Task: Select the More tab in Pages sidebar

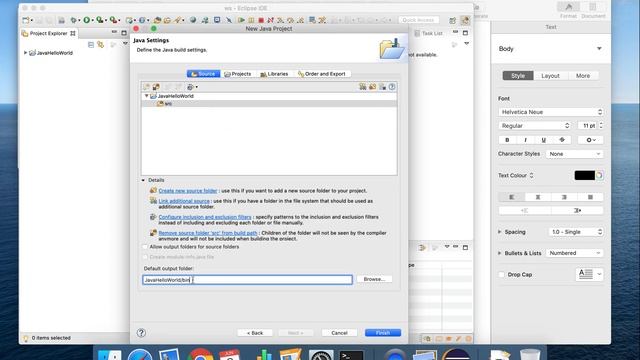Action: tap(583, 76)
